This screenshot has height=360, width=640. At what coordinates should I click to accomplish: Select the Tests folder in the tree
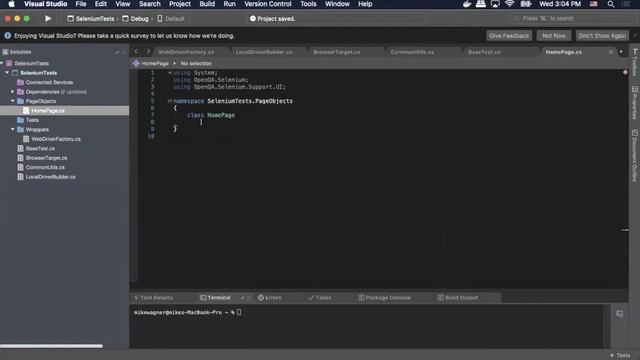[32, 120]
